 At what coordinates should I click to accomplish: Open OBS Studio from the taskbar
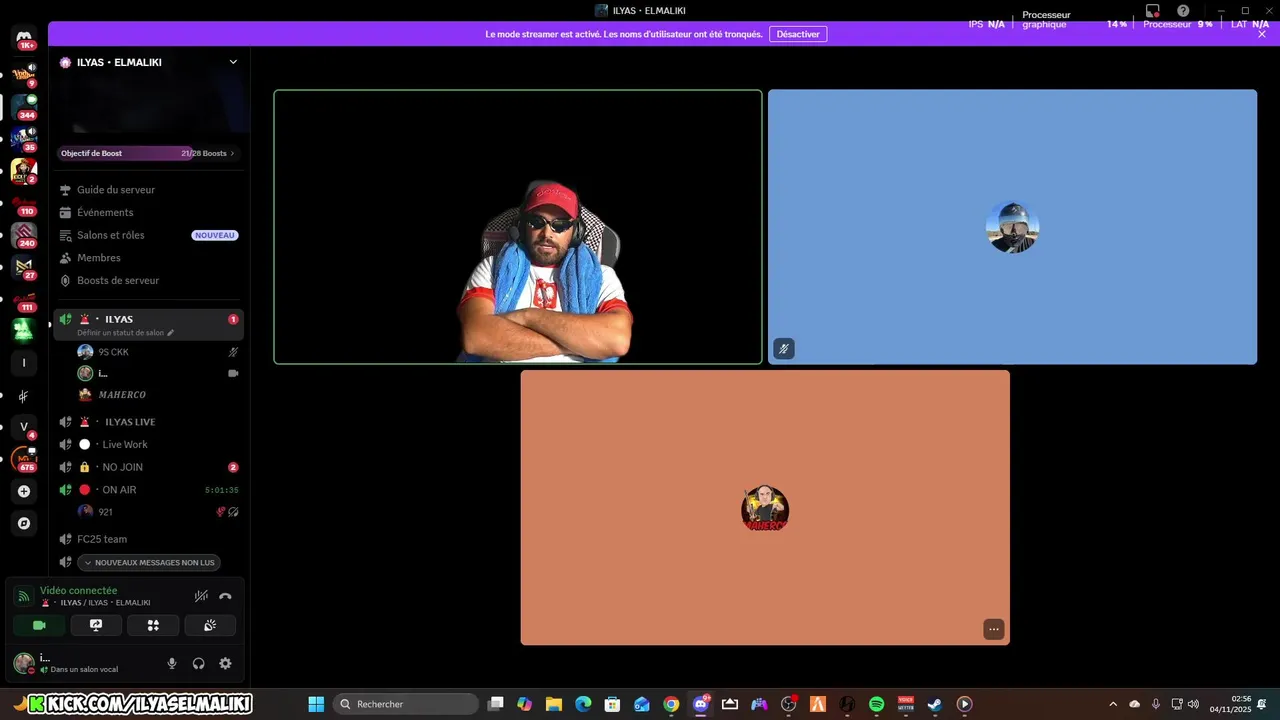[x=789, y=704]
